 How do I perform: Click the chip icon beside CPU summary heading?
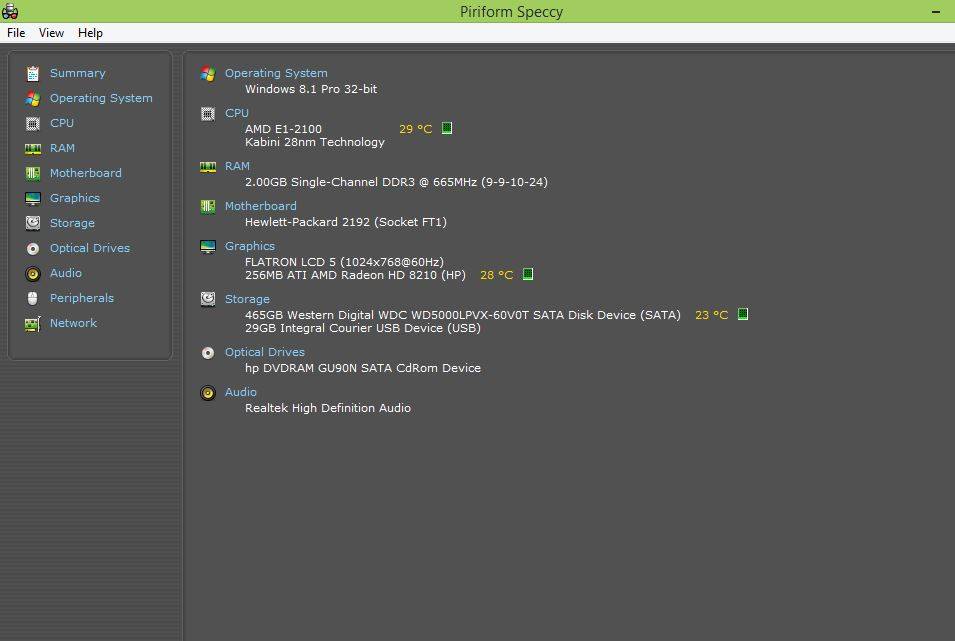(208, 114)
